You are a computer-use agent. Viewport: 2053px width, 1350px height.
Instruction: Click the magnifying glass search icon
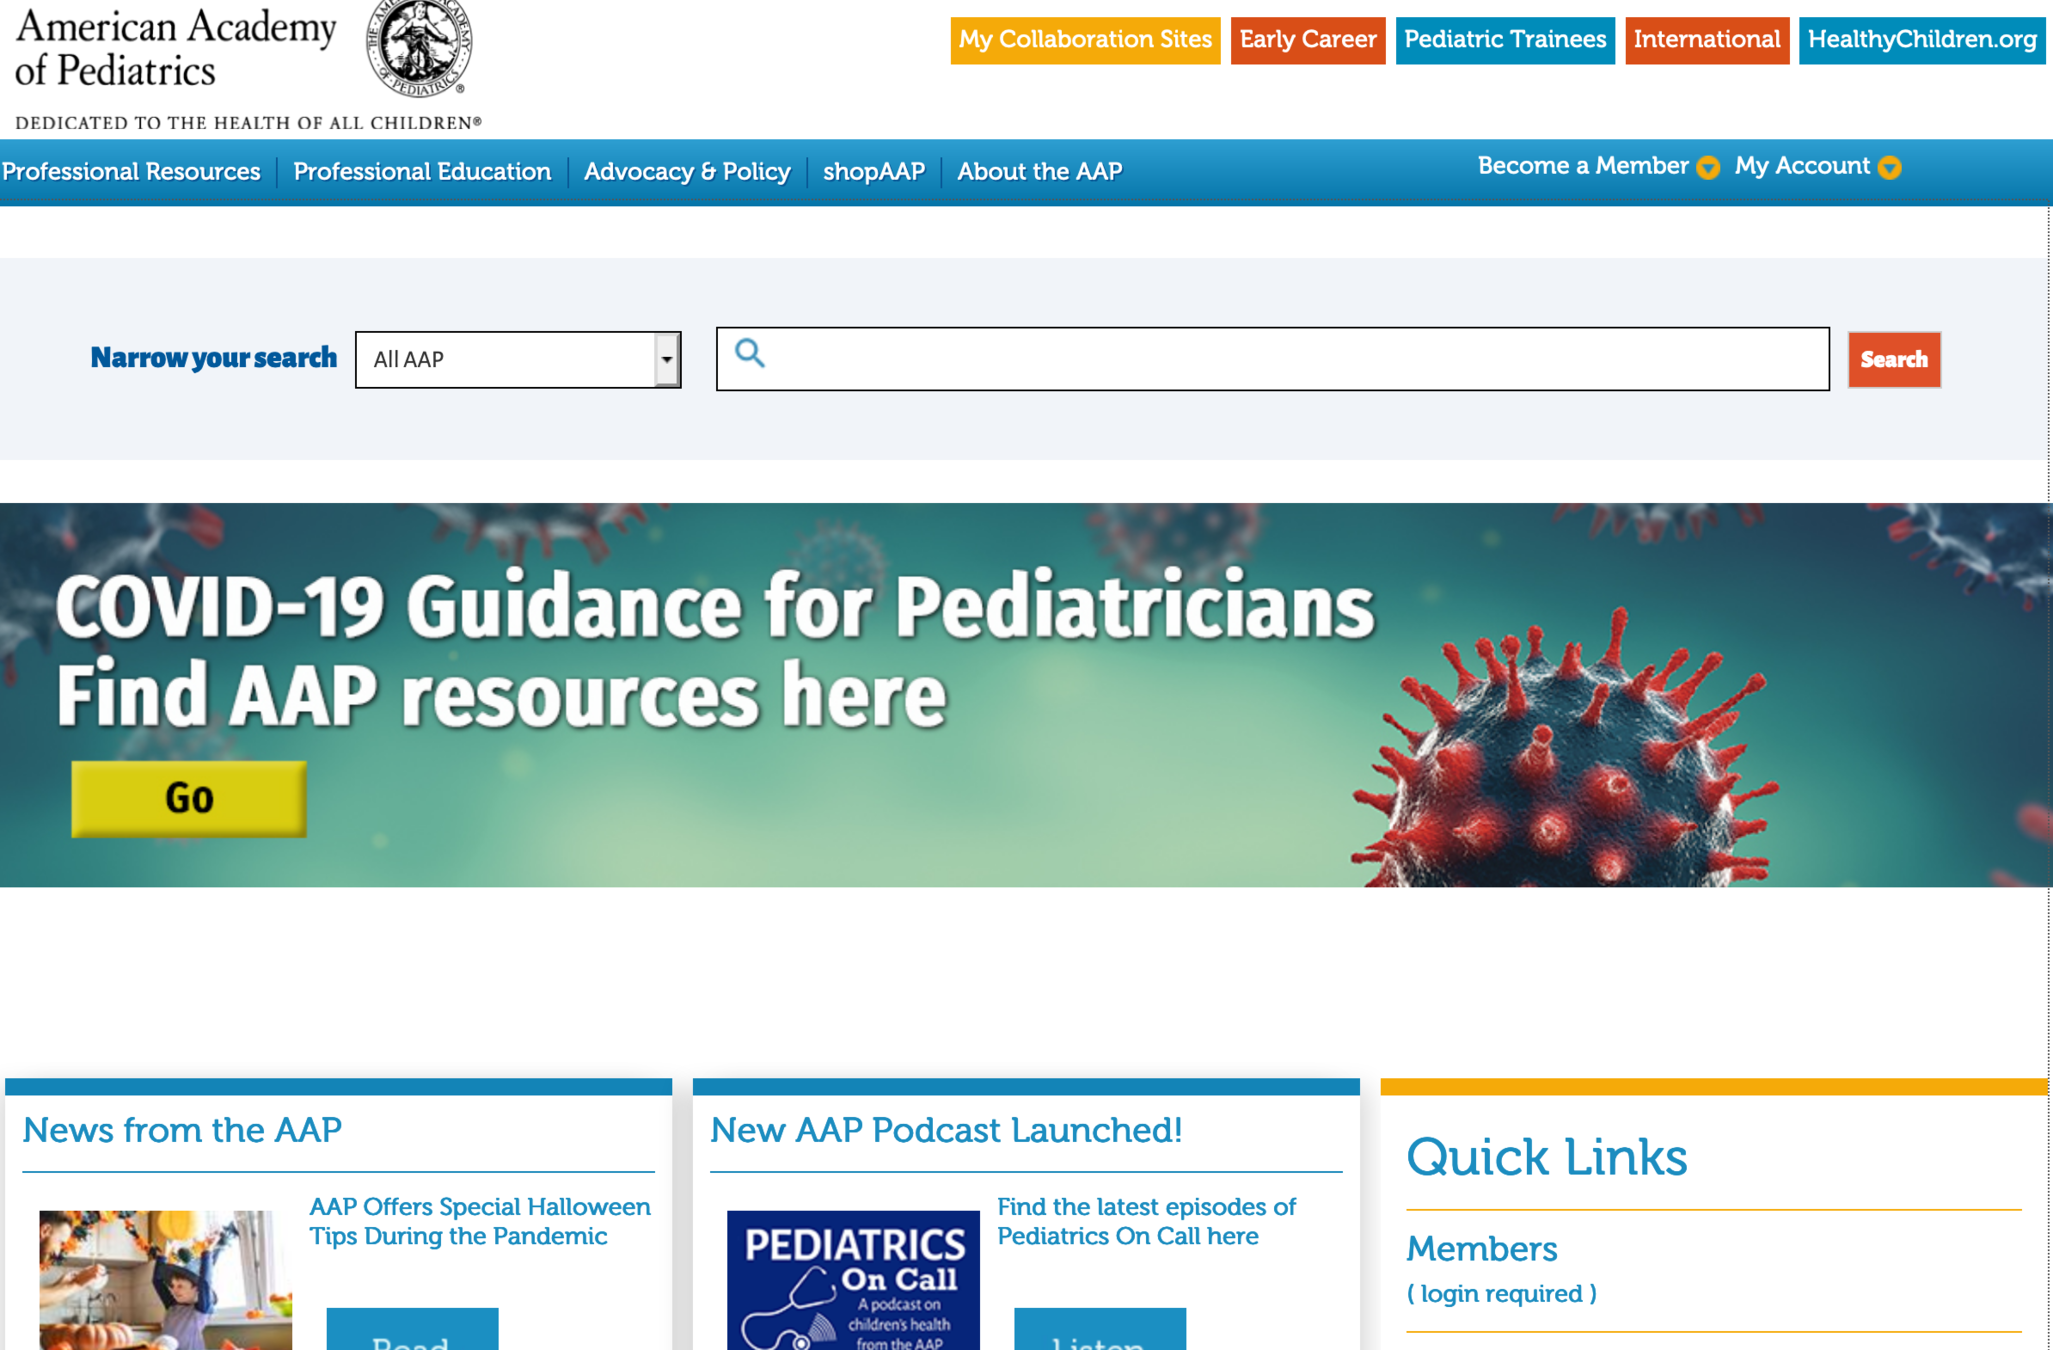click(750, 353)
